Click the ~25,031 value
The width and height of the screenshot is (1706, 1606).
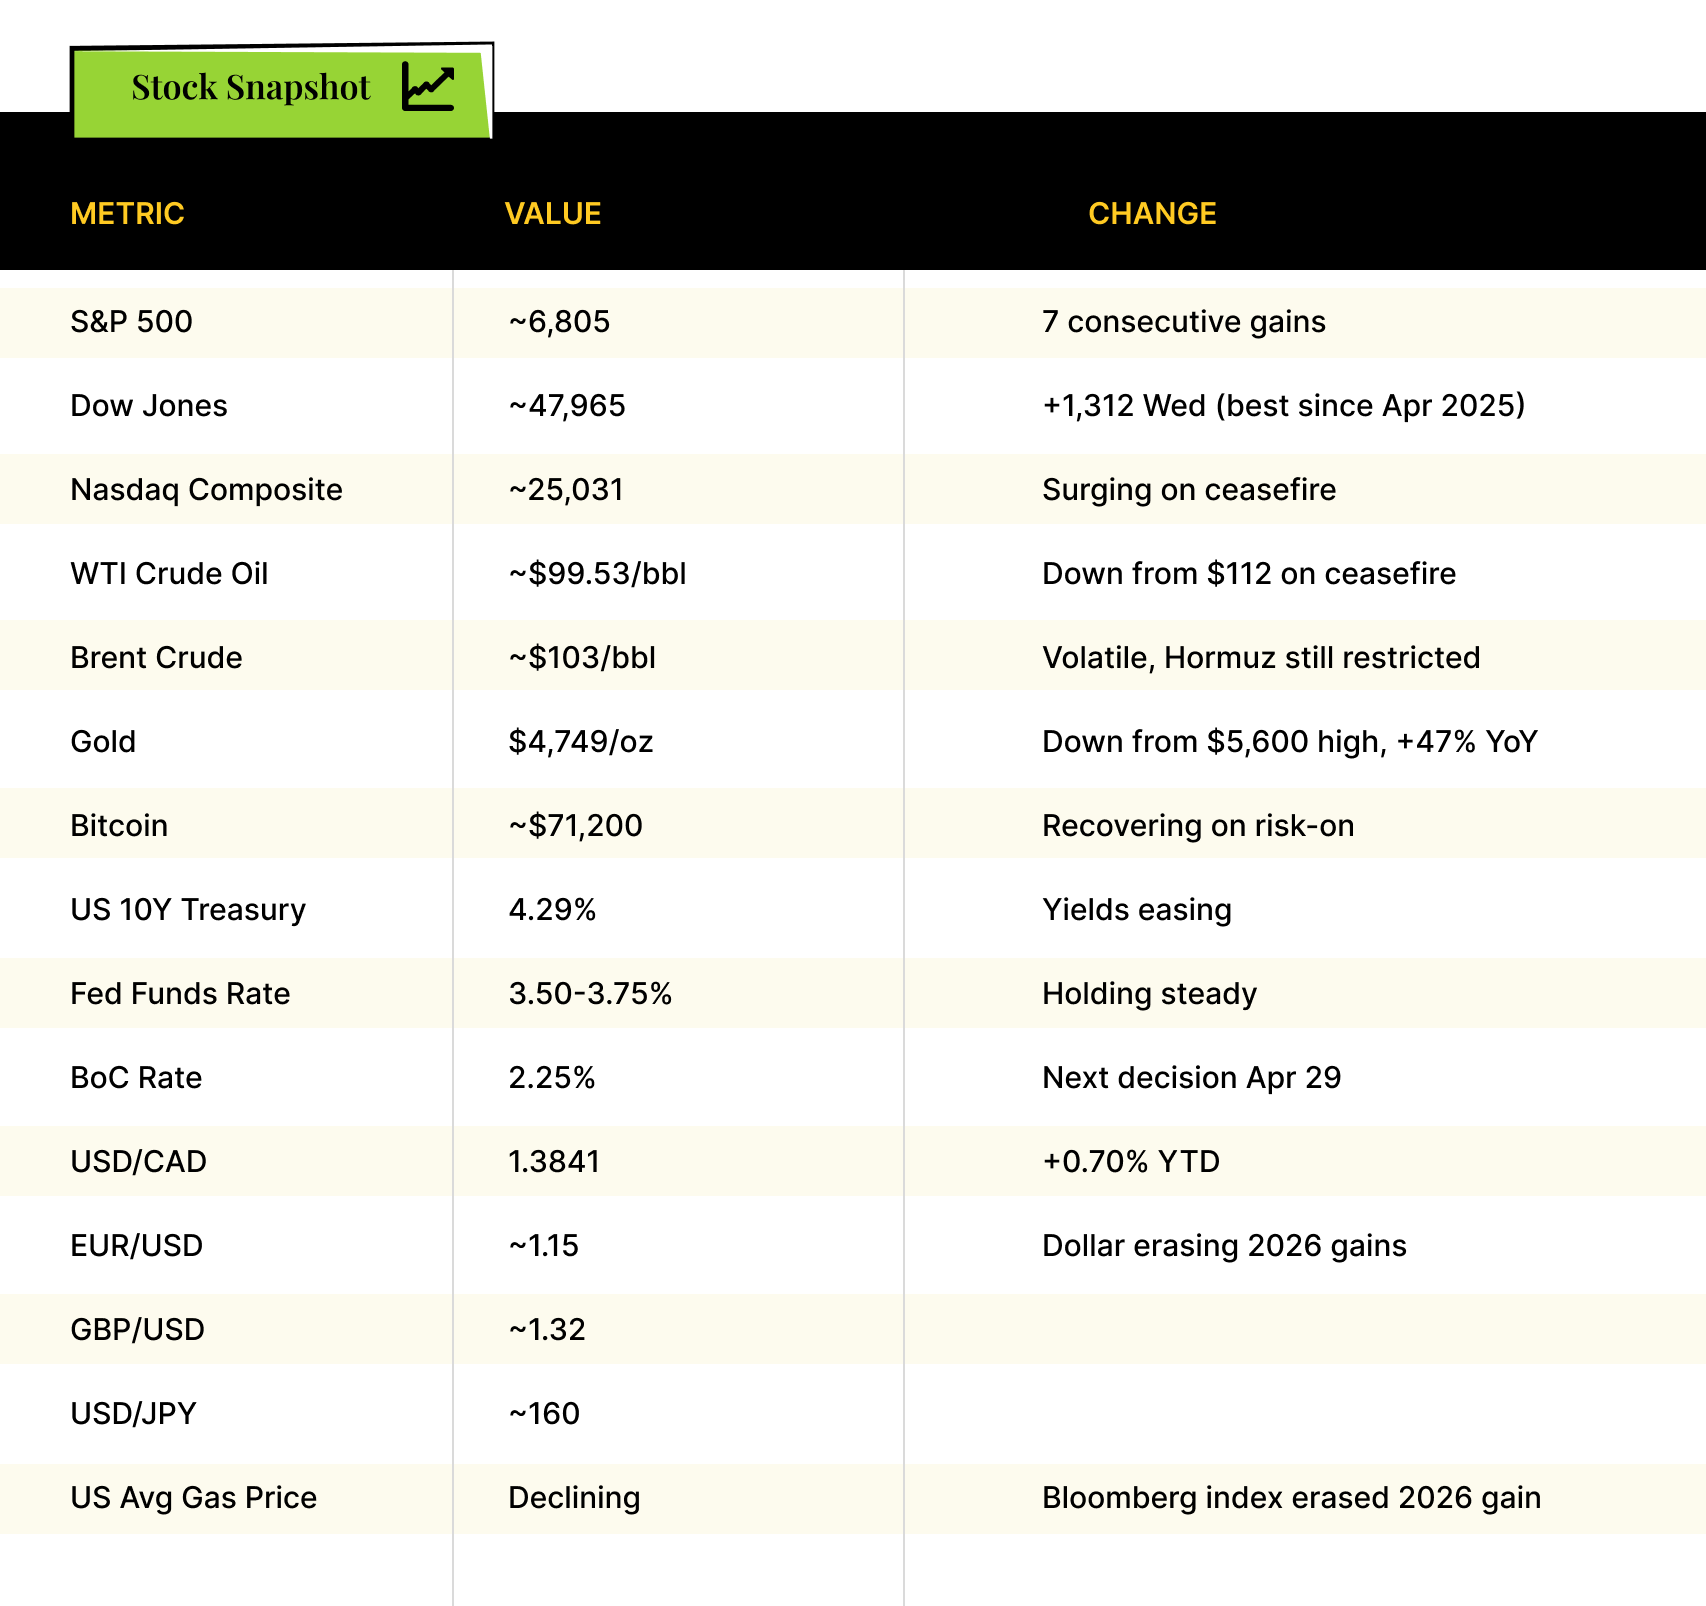point(566,490)
